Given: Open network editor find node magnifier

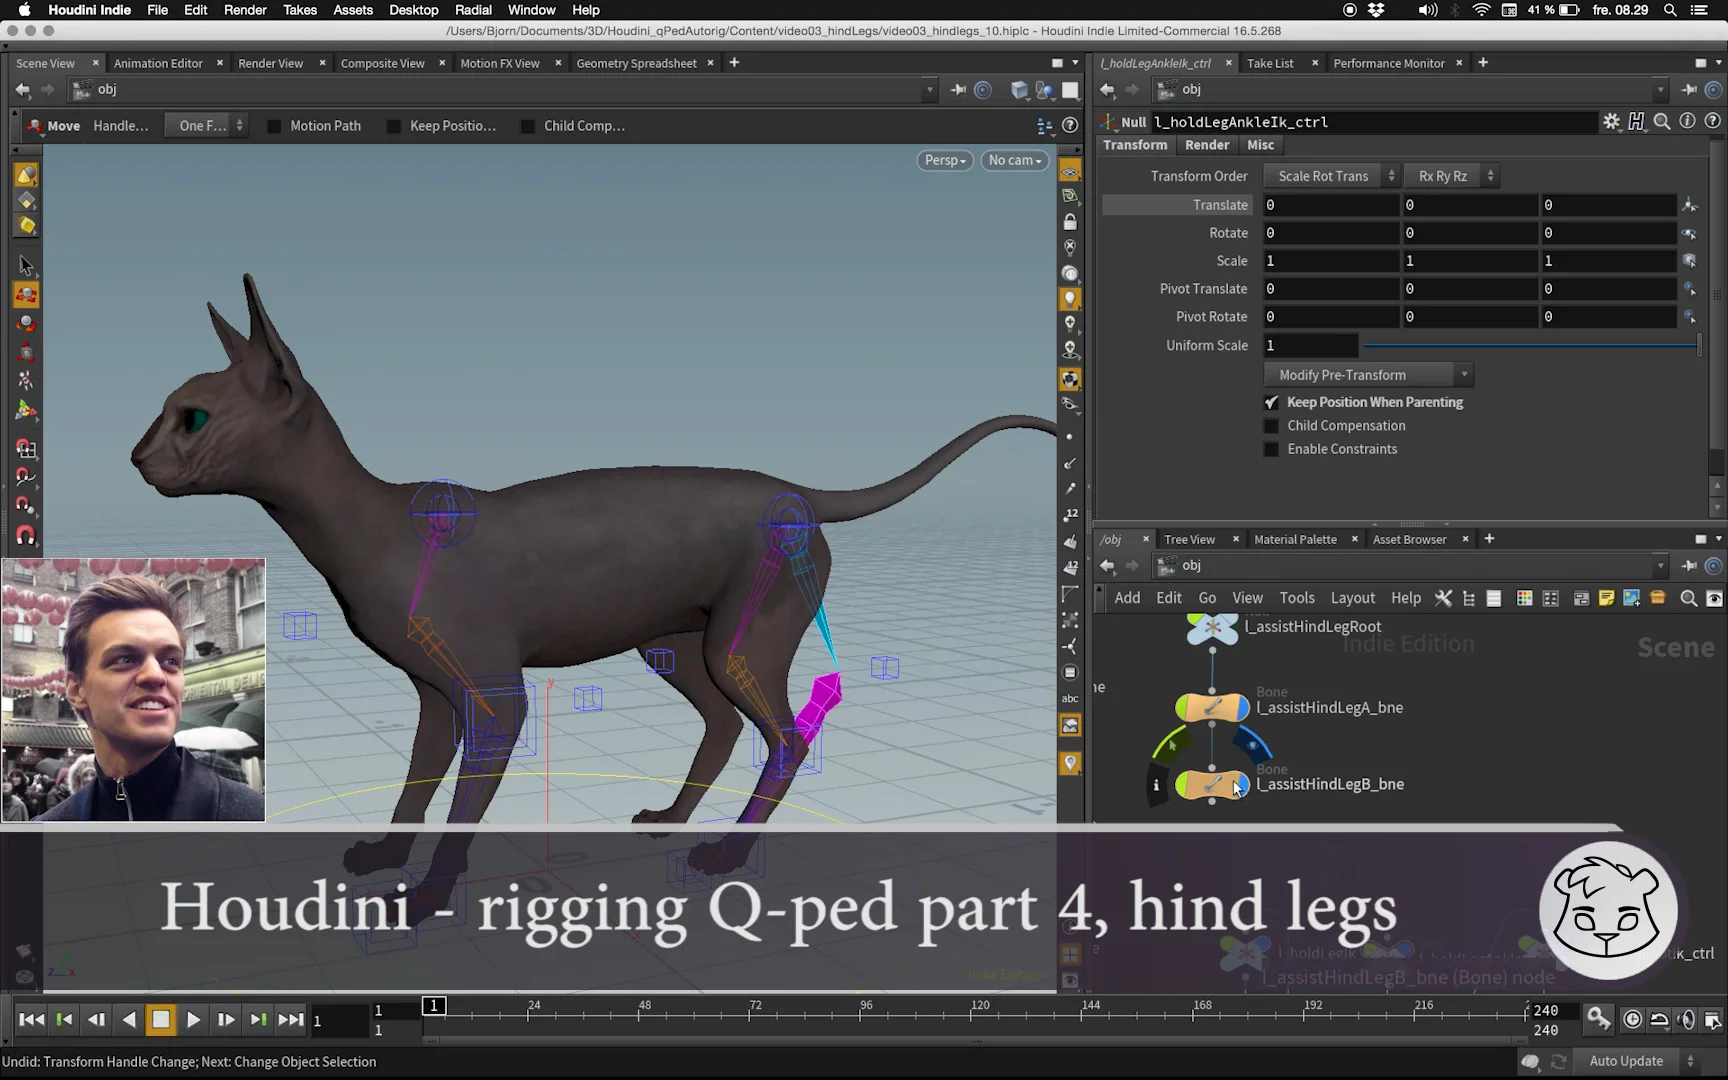Looking at the screenshot, I should click(x=1688, y=598).
